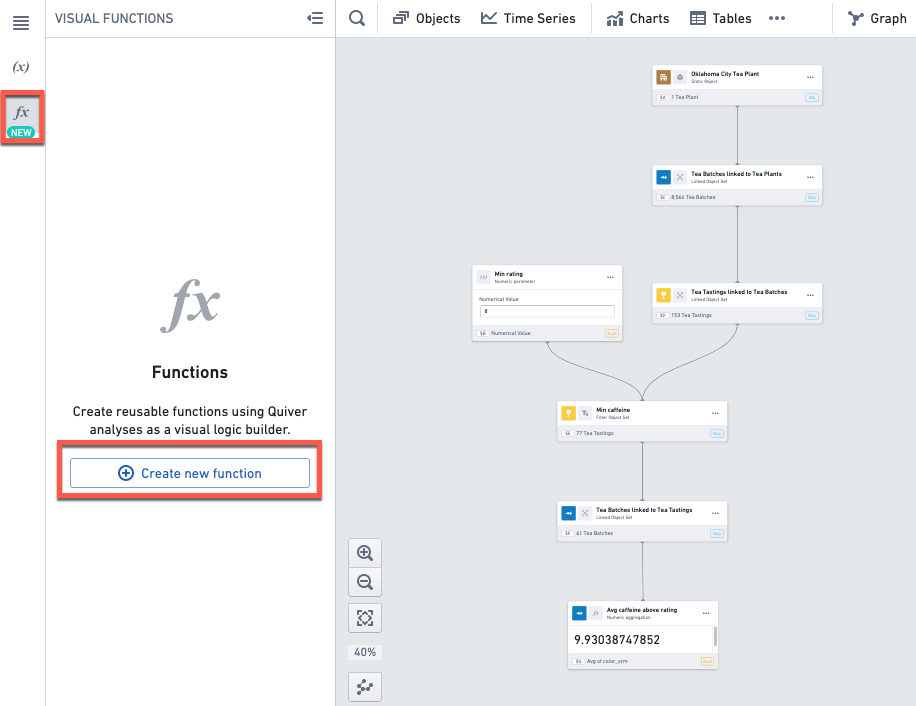
Task: Open Oklahoma City Tea Plant card options
Action: (810, 77)
